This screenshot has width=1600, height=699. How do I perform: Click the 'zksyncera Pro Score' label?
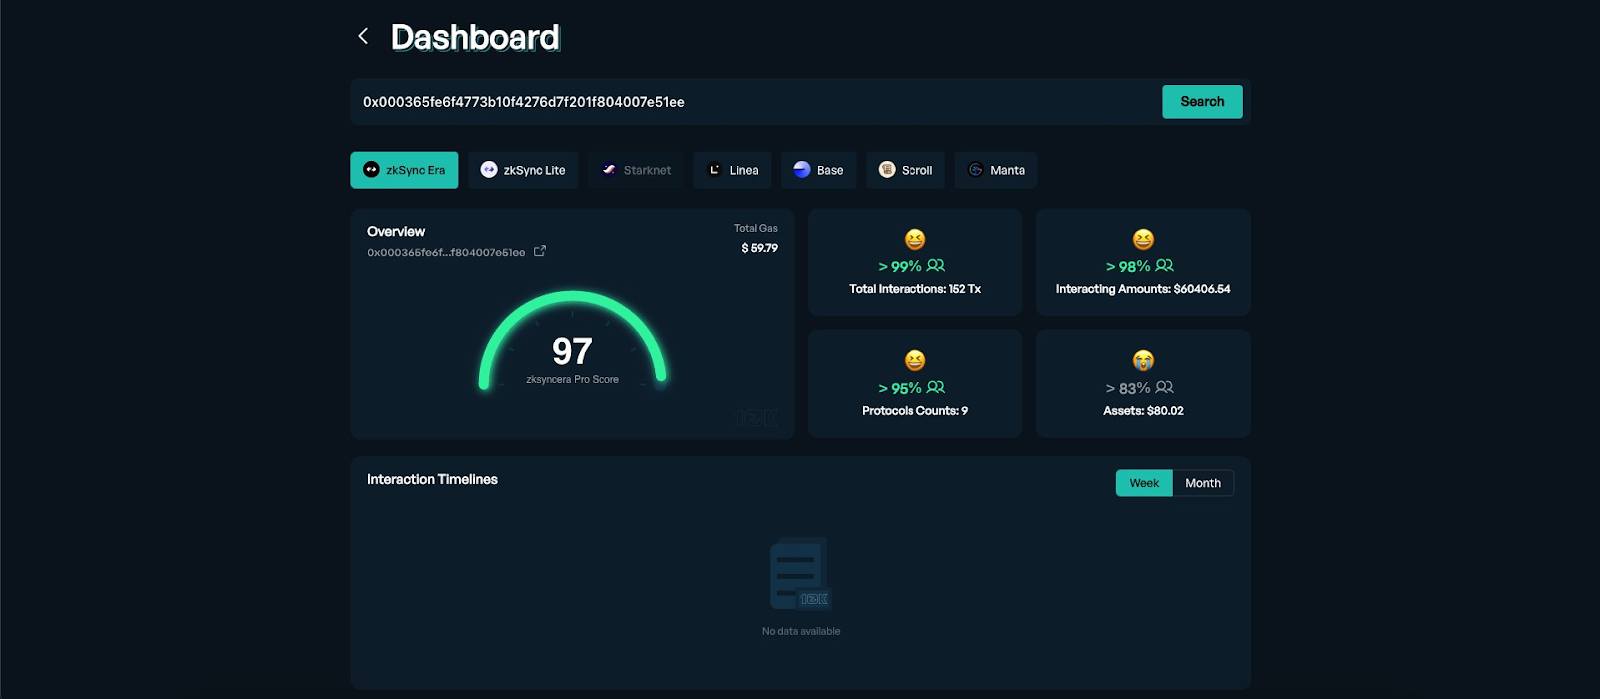coord(572,380)
